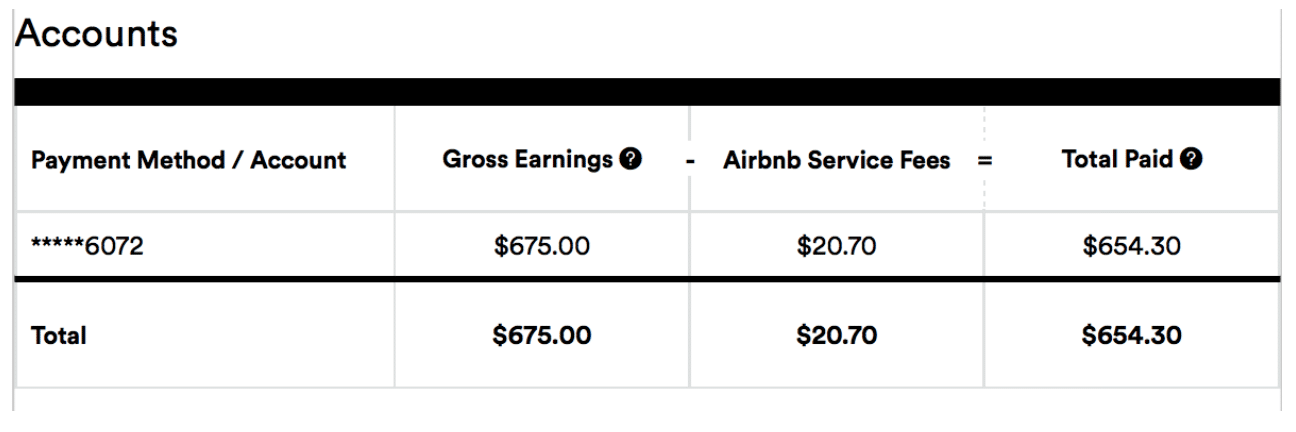The image size is (1296, 432).
Task: Click the $654.30 total paid in account row
Action: [1131, 246]
